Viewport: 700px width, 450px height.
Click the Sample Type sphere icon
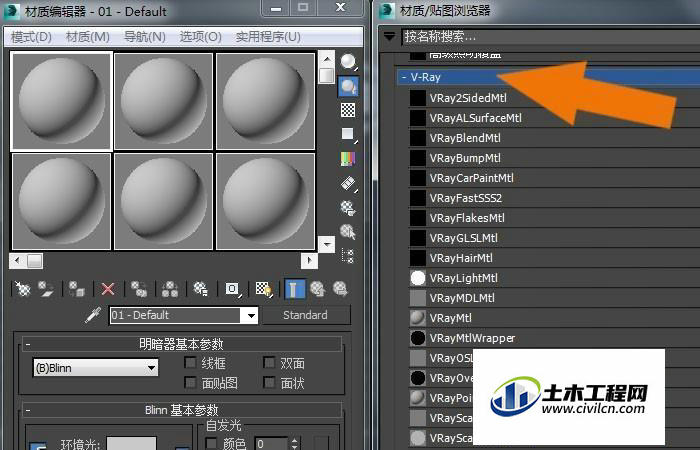point(348,62)
